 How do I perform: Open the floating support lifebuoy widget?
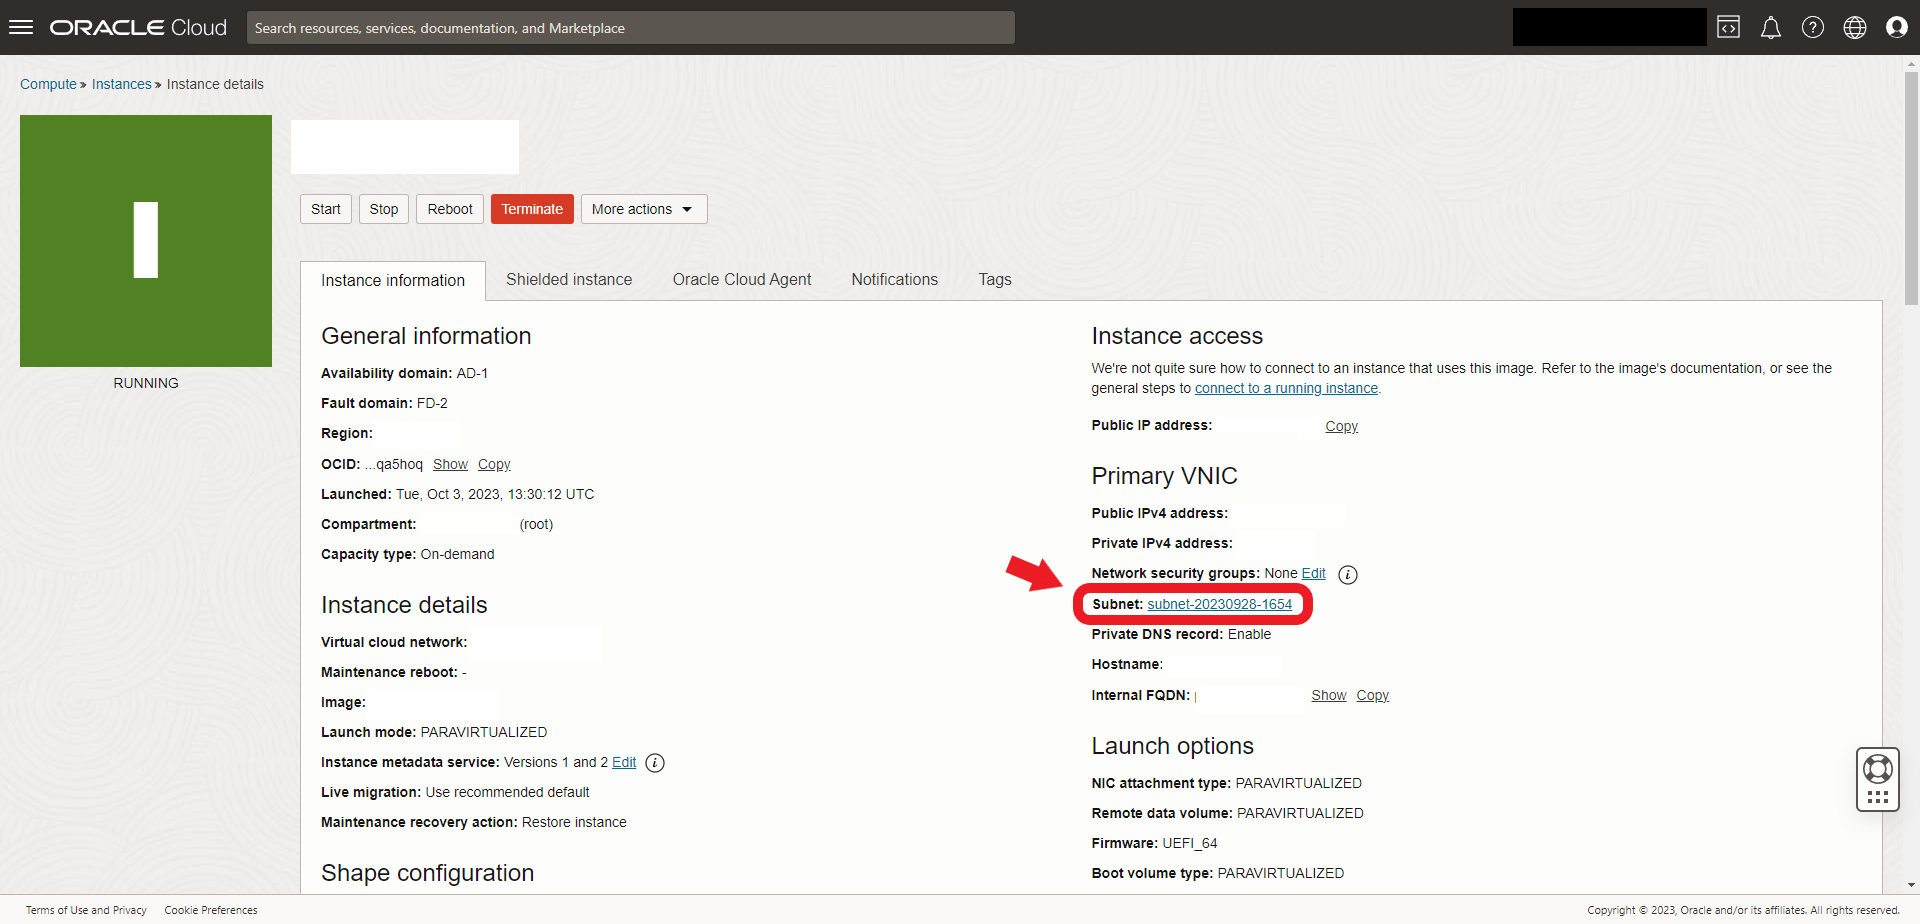pyautogui.click(x=1877, y=769)
